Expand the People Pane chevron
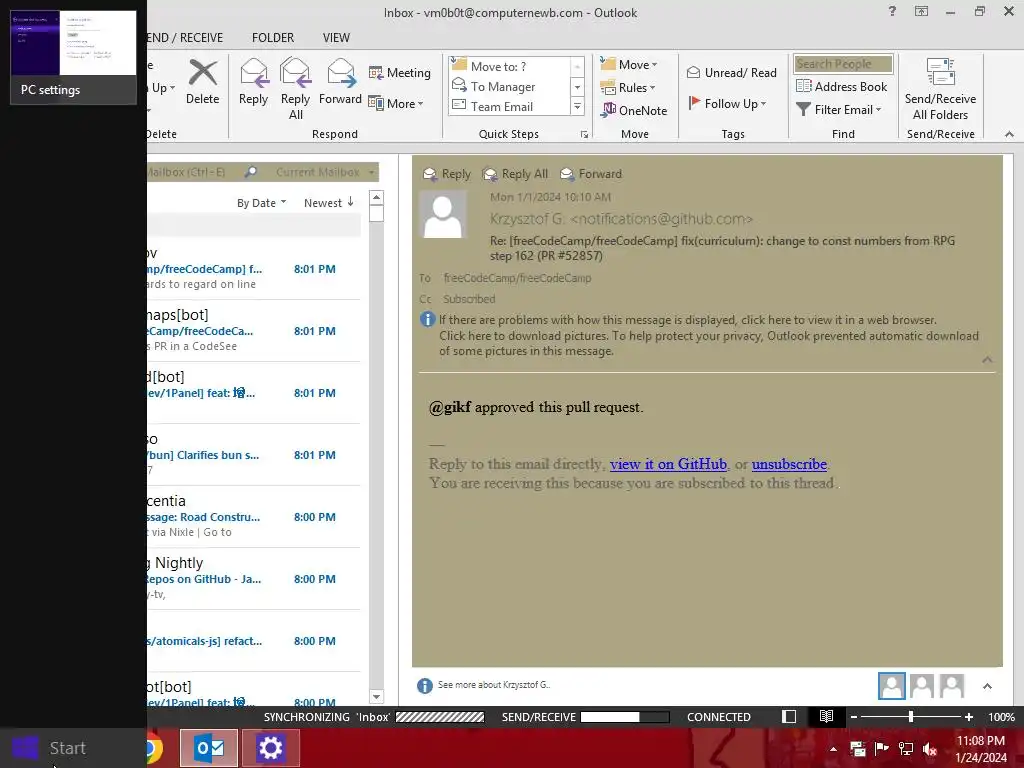 987,686
